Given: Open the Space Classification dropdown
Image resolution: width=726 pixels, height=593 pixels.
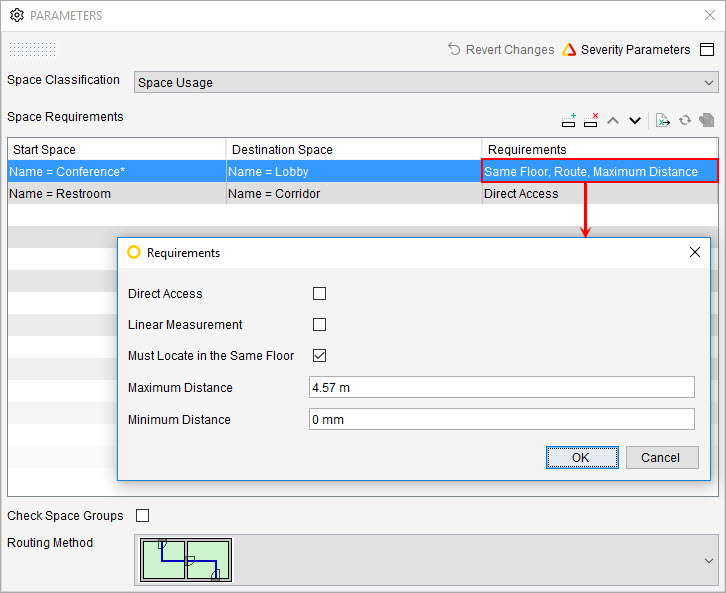Looking at the screenshot, I should (426, 82).
